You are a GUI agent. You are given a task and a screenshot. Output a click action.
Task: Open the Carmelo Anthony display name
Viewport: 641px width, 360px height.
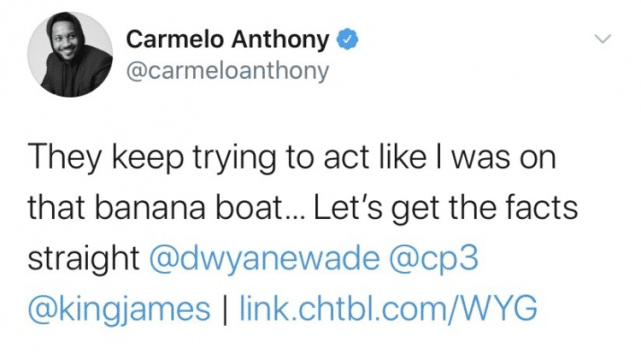(227, 39)
